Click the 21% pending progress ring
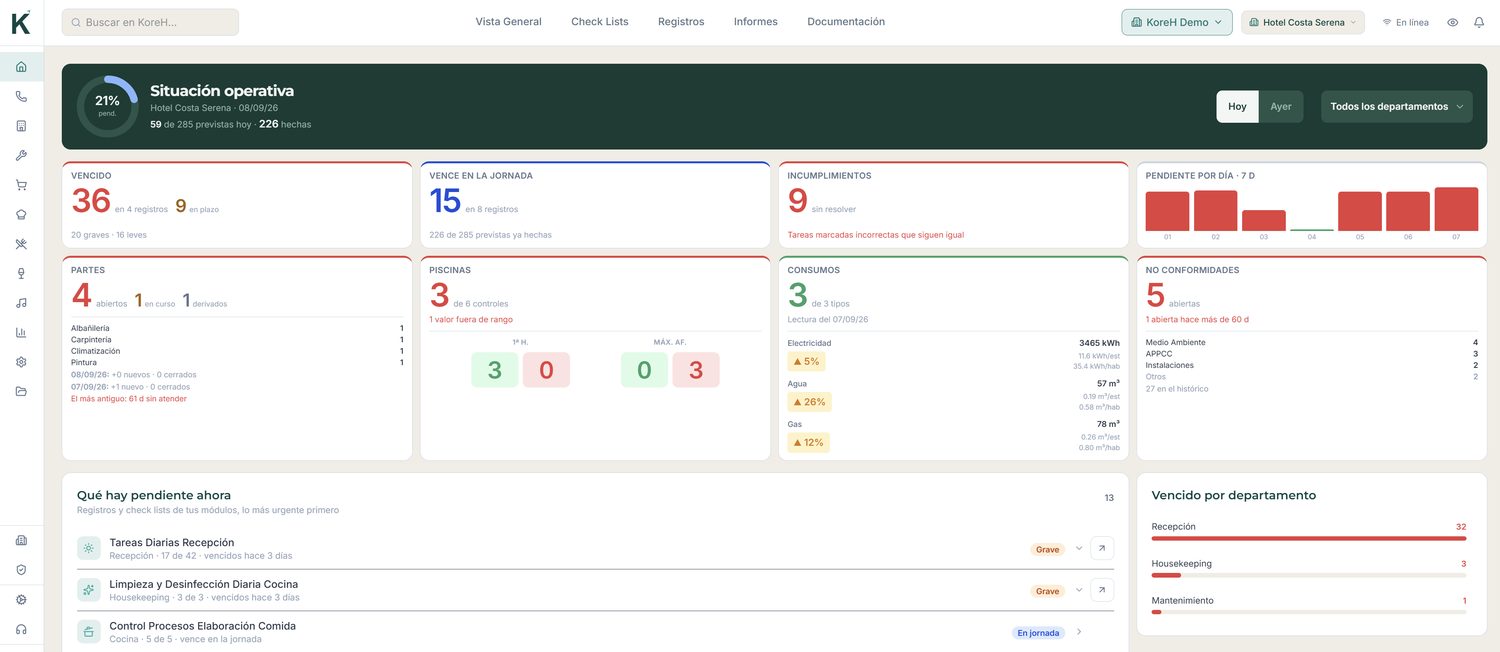The height and width of the screenshot is (652, 1500). [107, 106]
